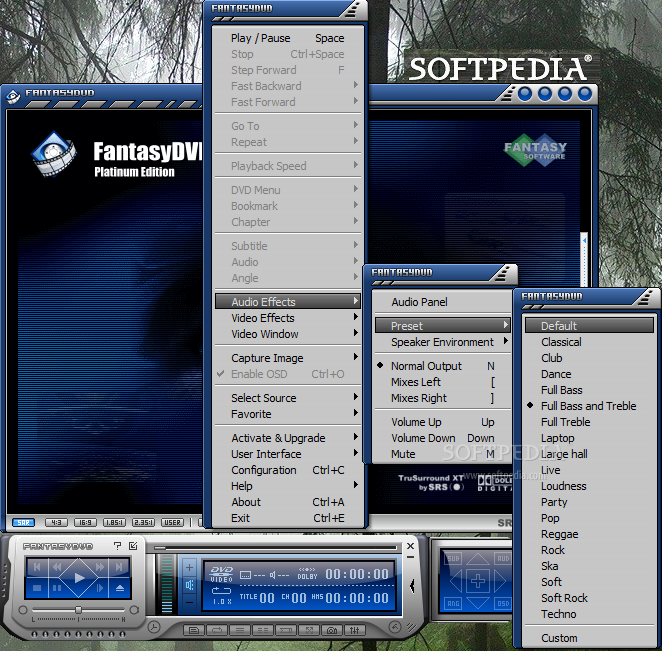Image resolution: width=662 pixels, height=651 pixels.
Task: Choose Play / Pause from the menu
Action: [x=288, y=38]
